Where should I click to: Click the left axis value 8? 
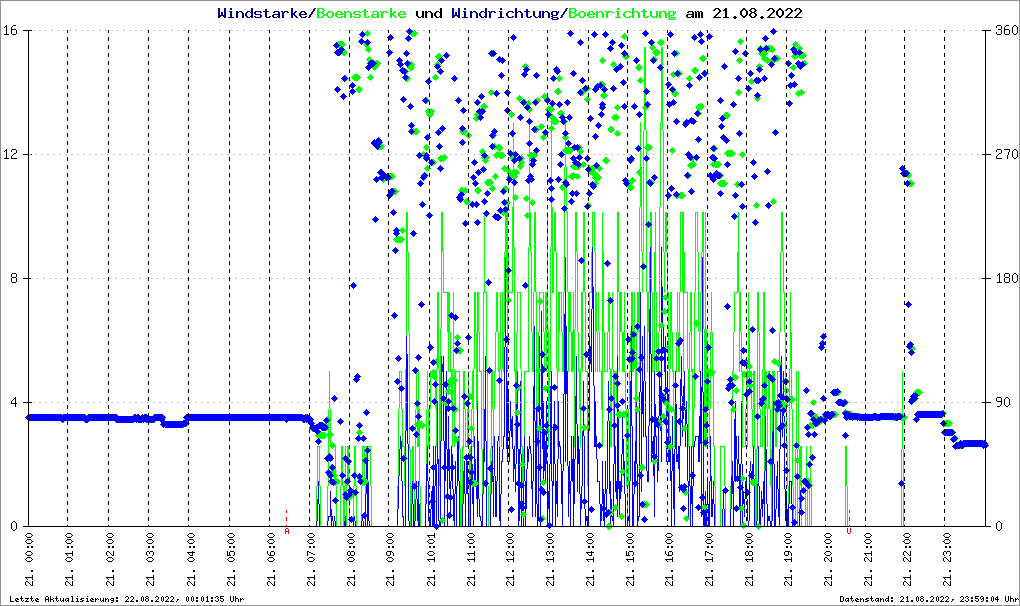pos(12,278)
